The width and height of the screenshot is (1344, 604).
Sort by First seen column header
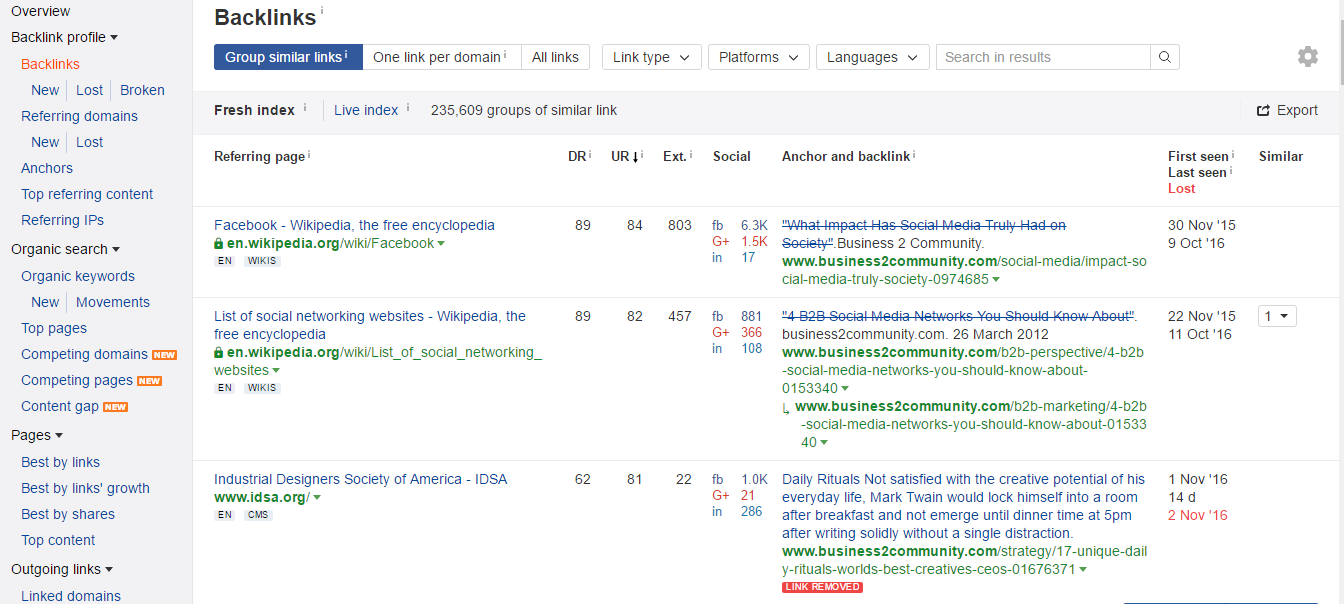click(1198, 156)
